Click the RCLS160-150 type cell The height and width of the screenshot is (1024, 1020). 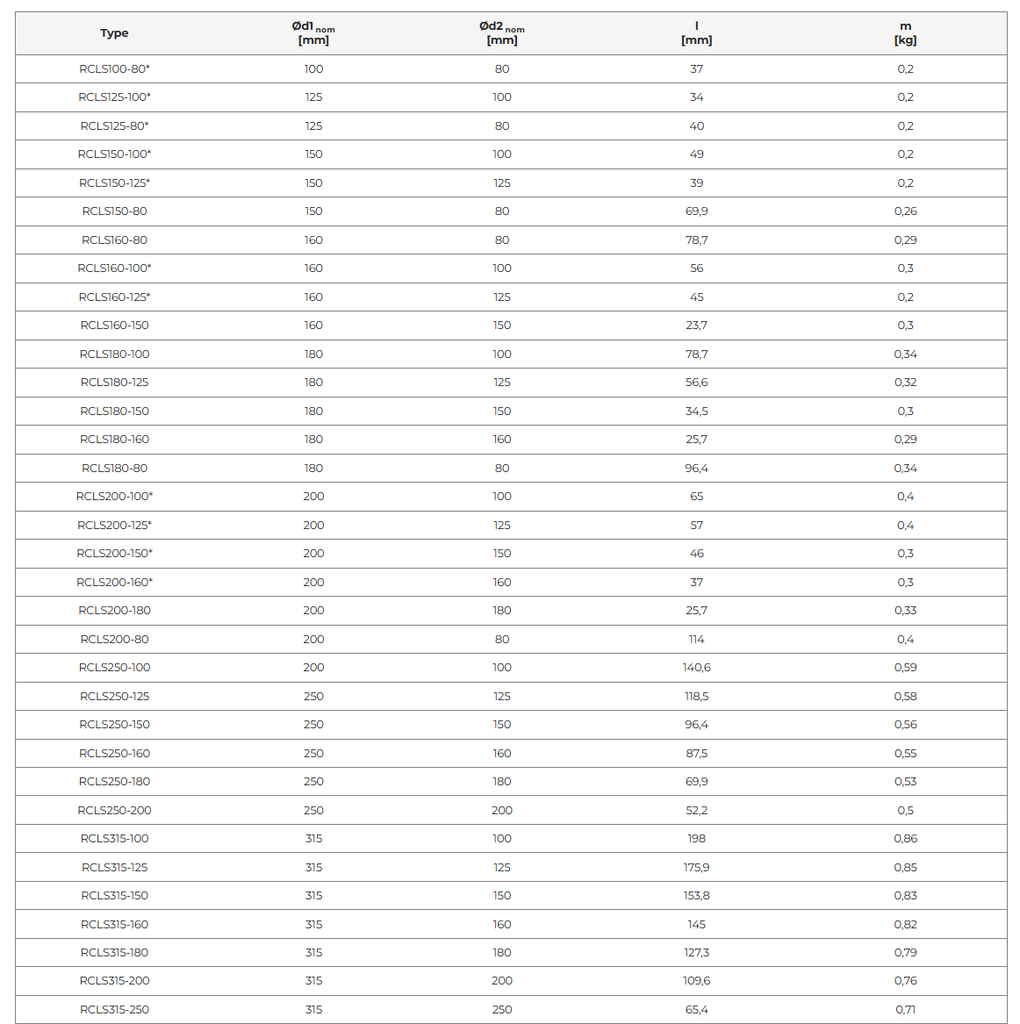(x=114, y=325)
